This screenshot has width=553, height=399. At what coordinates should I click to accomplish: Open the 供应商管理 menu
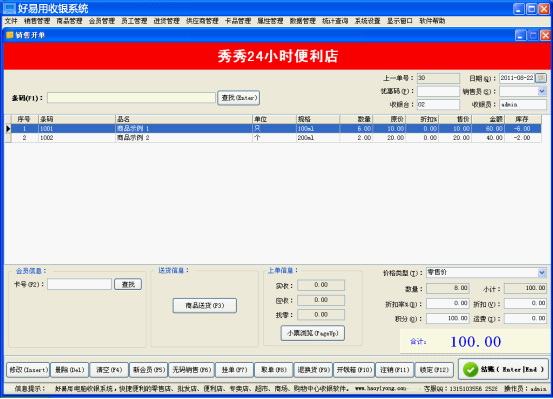pos(202,21)
